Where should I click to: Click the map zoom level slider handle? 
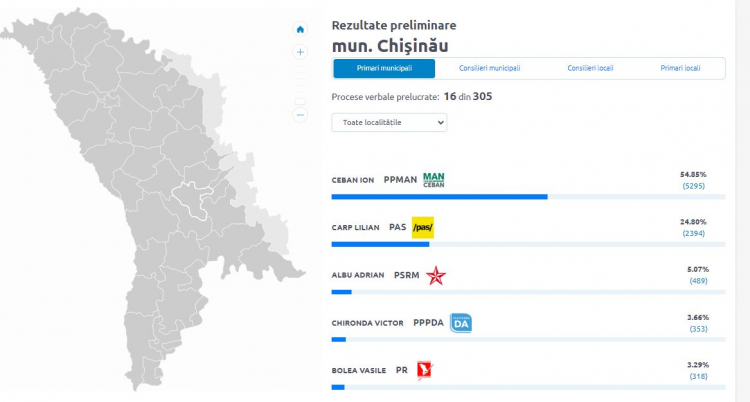(300, 101)
